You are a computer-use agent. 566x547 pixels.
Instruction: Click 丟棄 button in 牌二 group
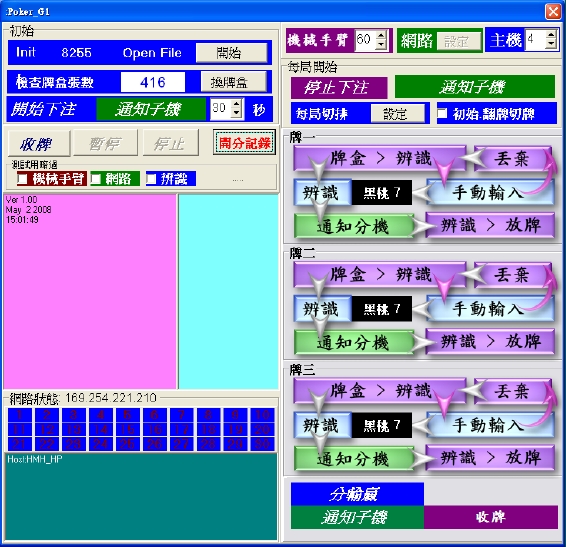[513, 274]
